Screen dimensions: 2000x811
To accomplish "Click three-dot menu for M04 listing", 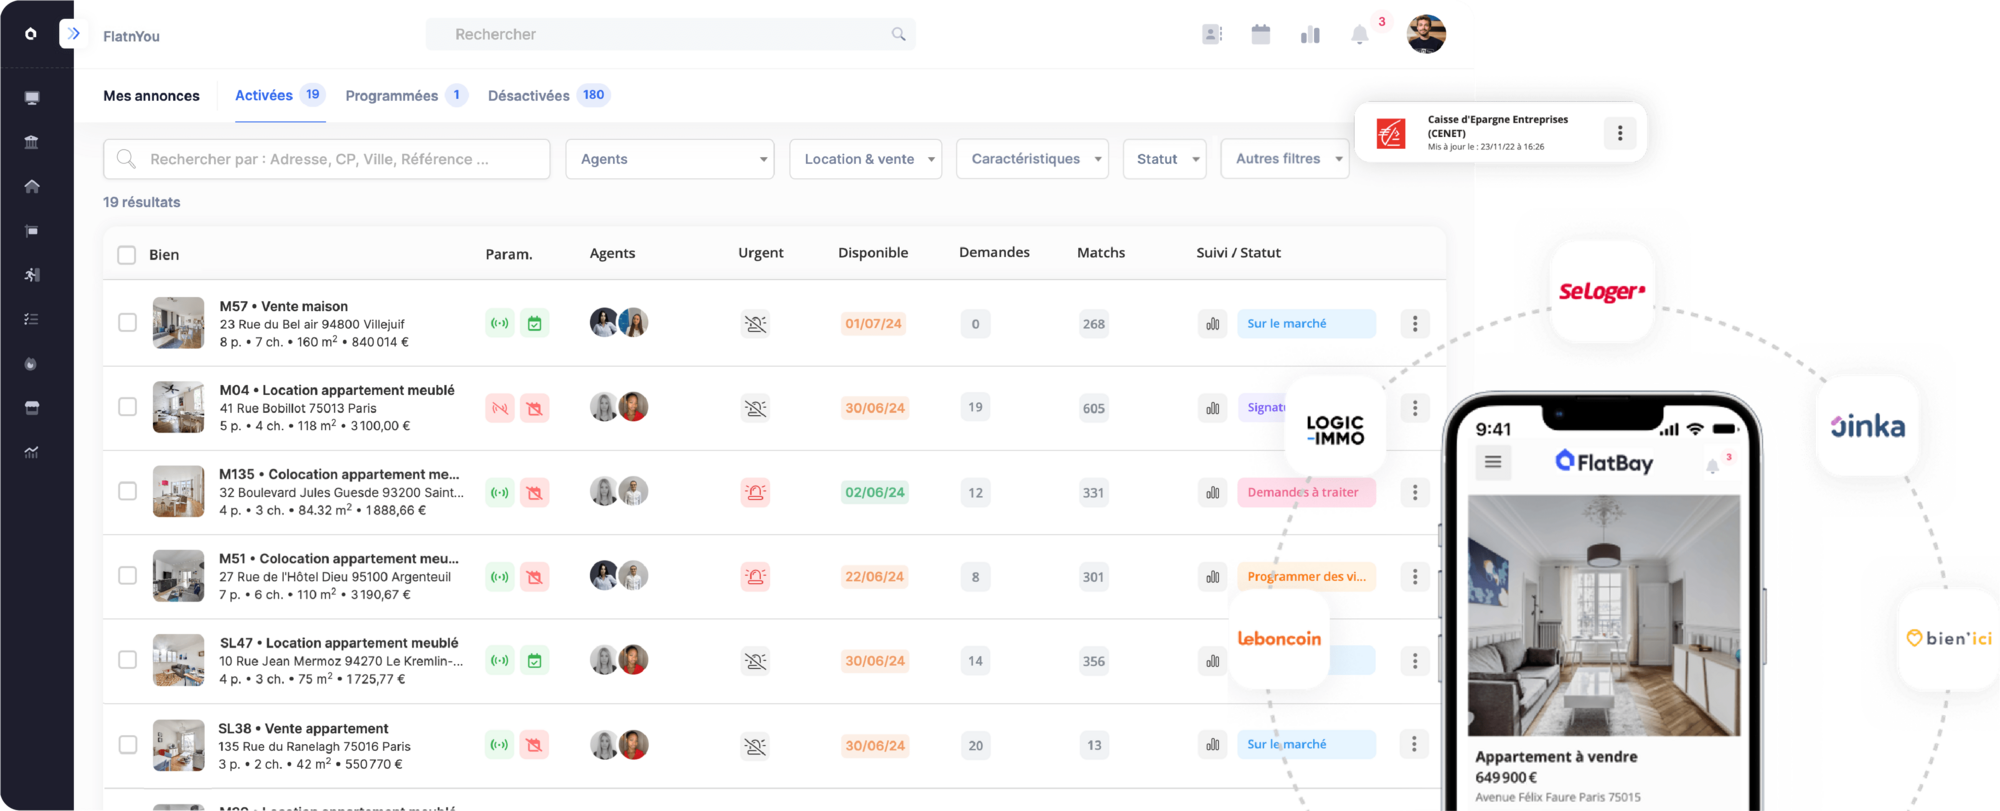I will [1414, 408].
